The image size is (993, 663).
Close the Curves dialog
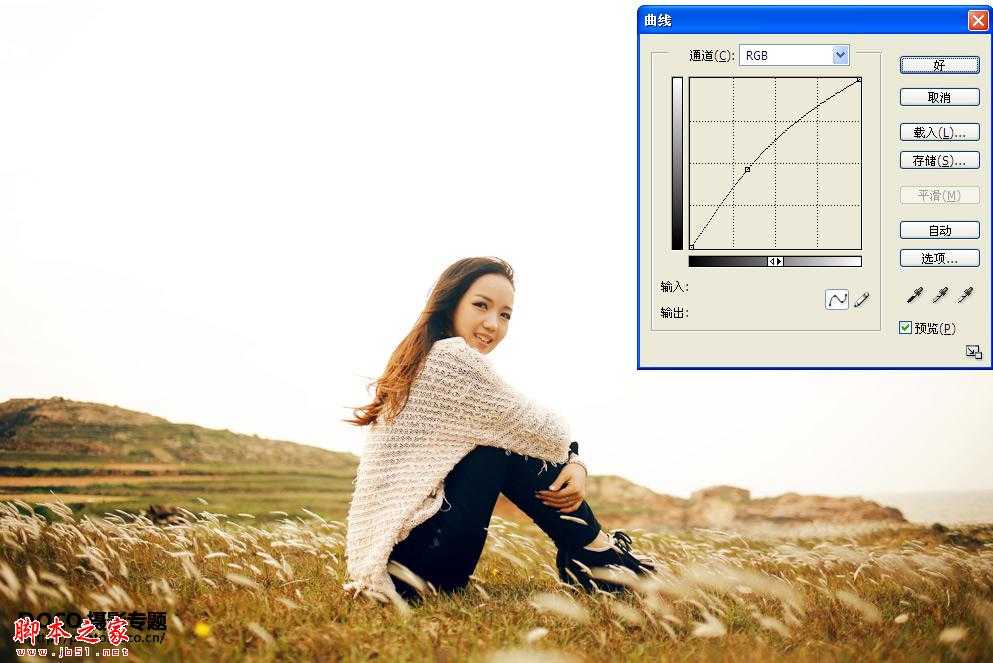(977, 20)
